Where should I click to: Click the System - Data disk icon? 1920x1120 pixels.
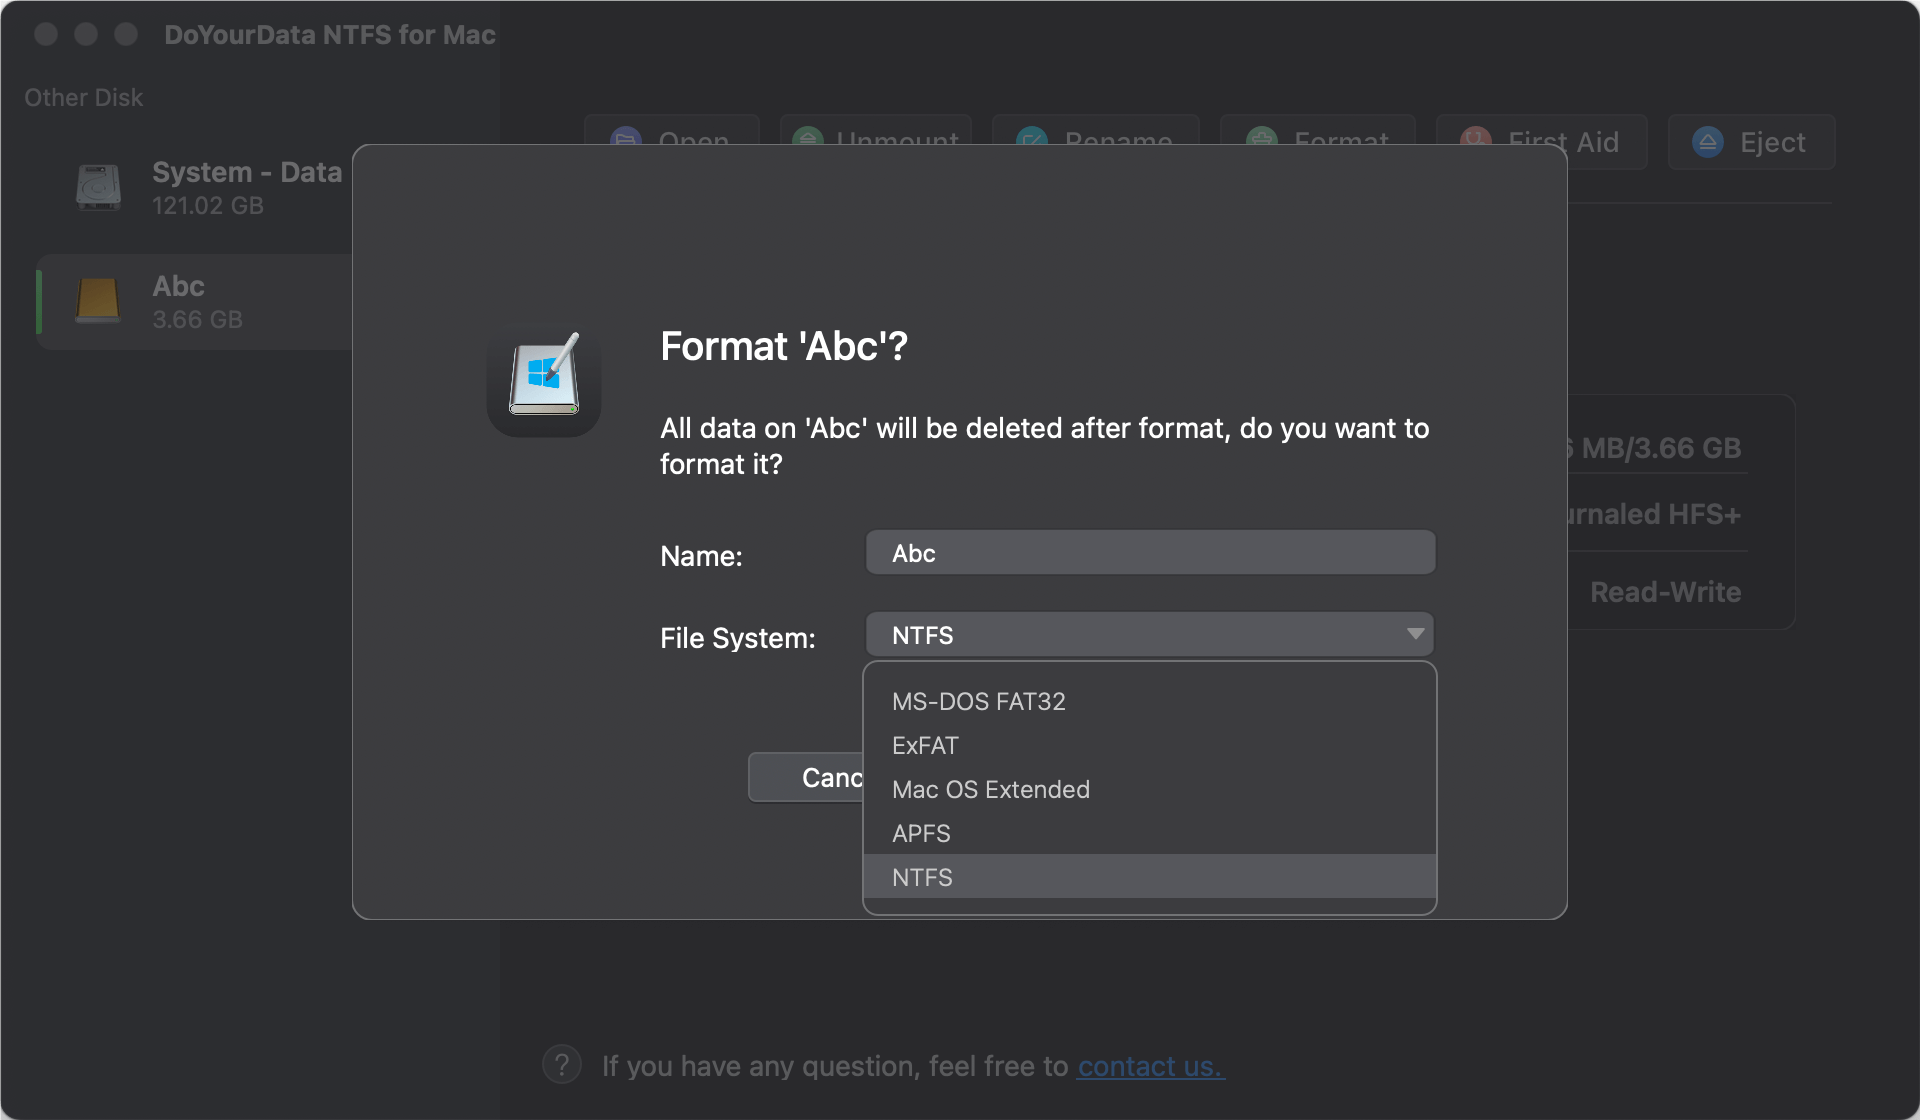tap(98, 187)
